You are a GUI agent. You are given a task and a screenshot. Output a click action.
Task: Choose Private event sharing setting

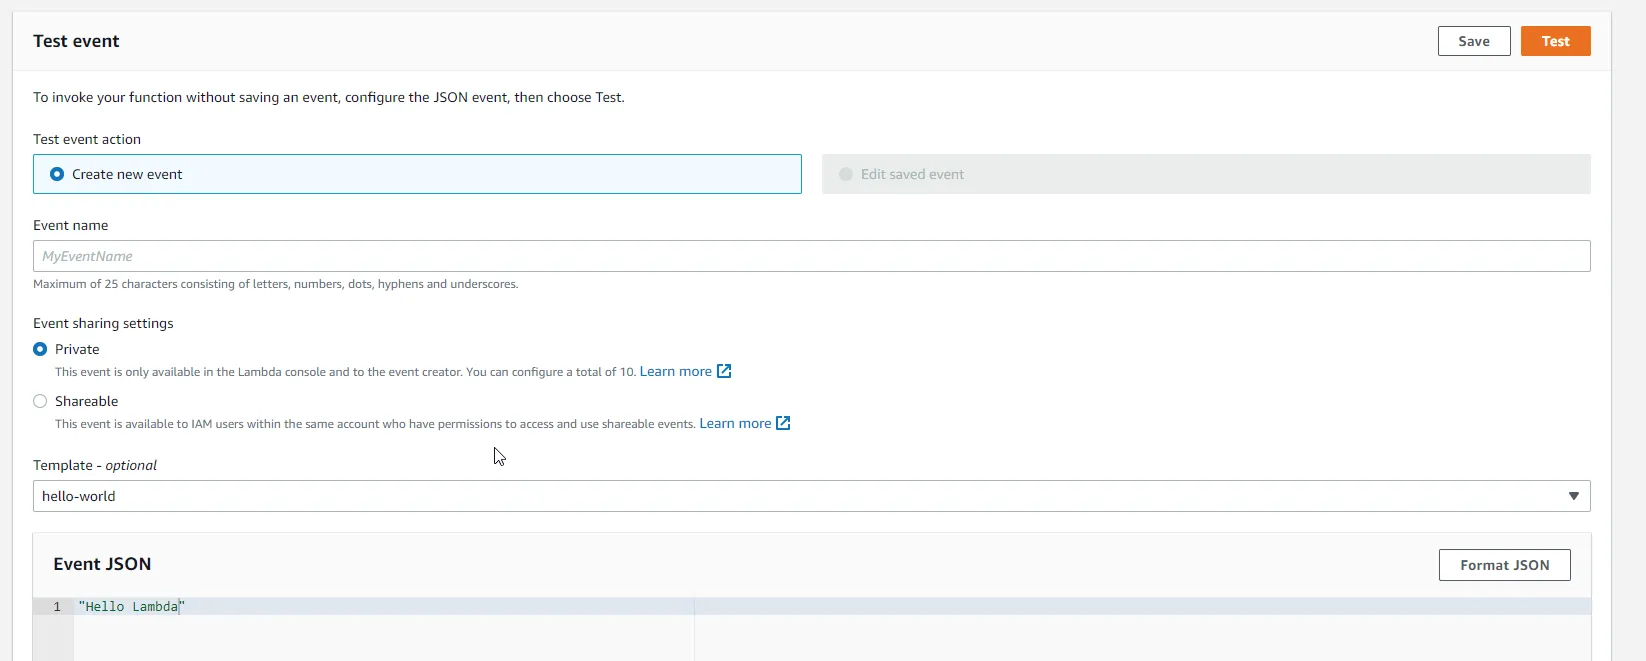[x=40, y=349]
